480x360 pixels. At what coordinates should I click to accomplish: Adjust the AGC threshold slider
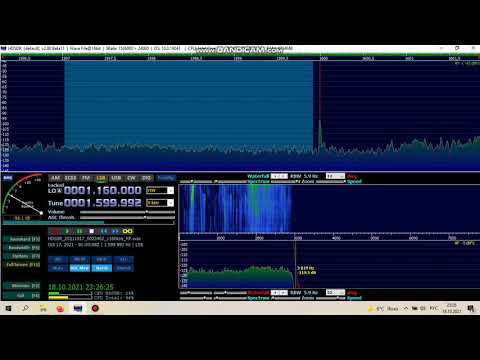(127, 217)
